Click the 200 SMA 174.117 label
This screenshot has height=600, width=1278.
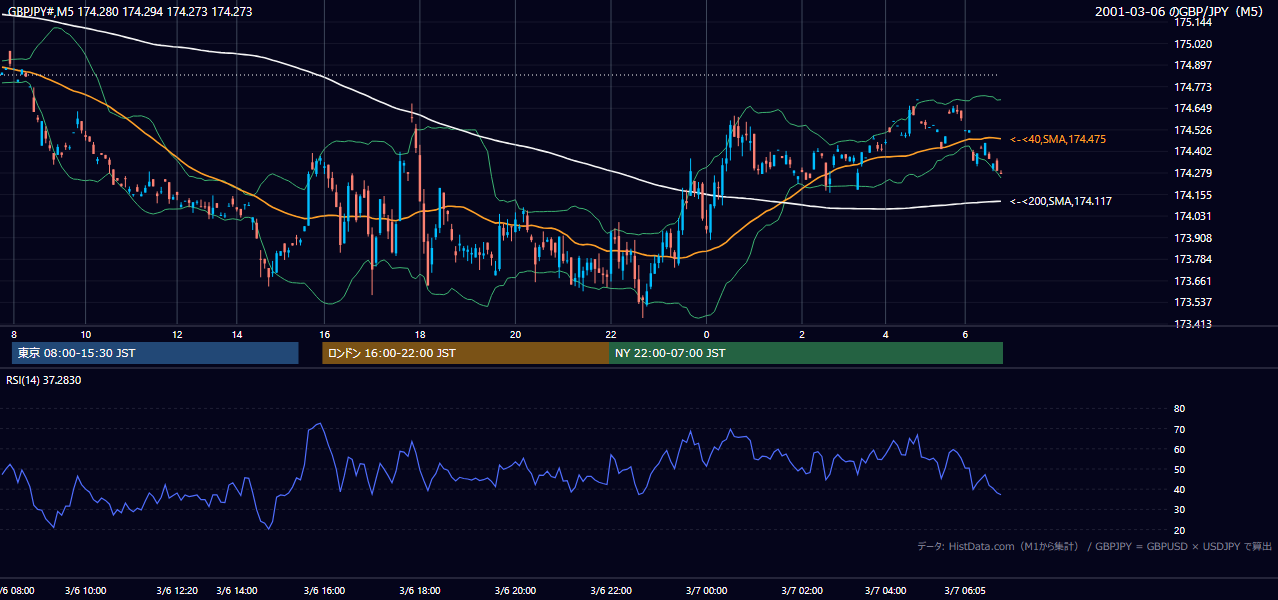coord(1060,201)
